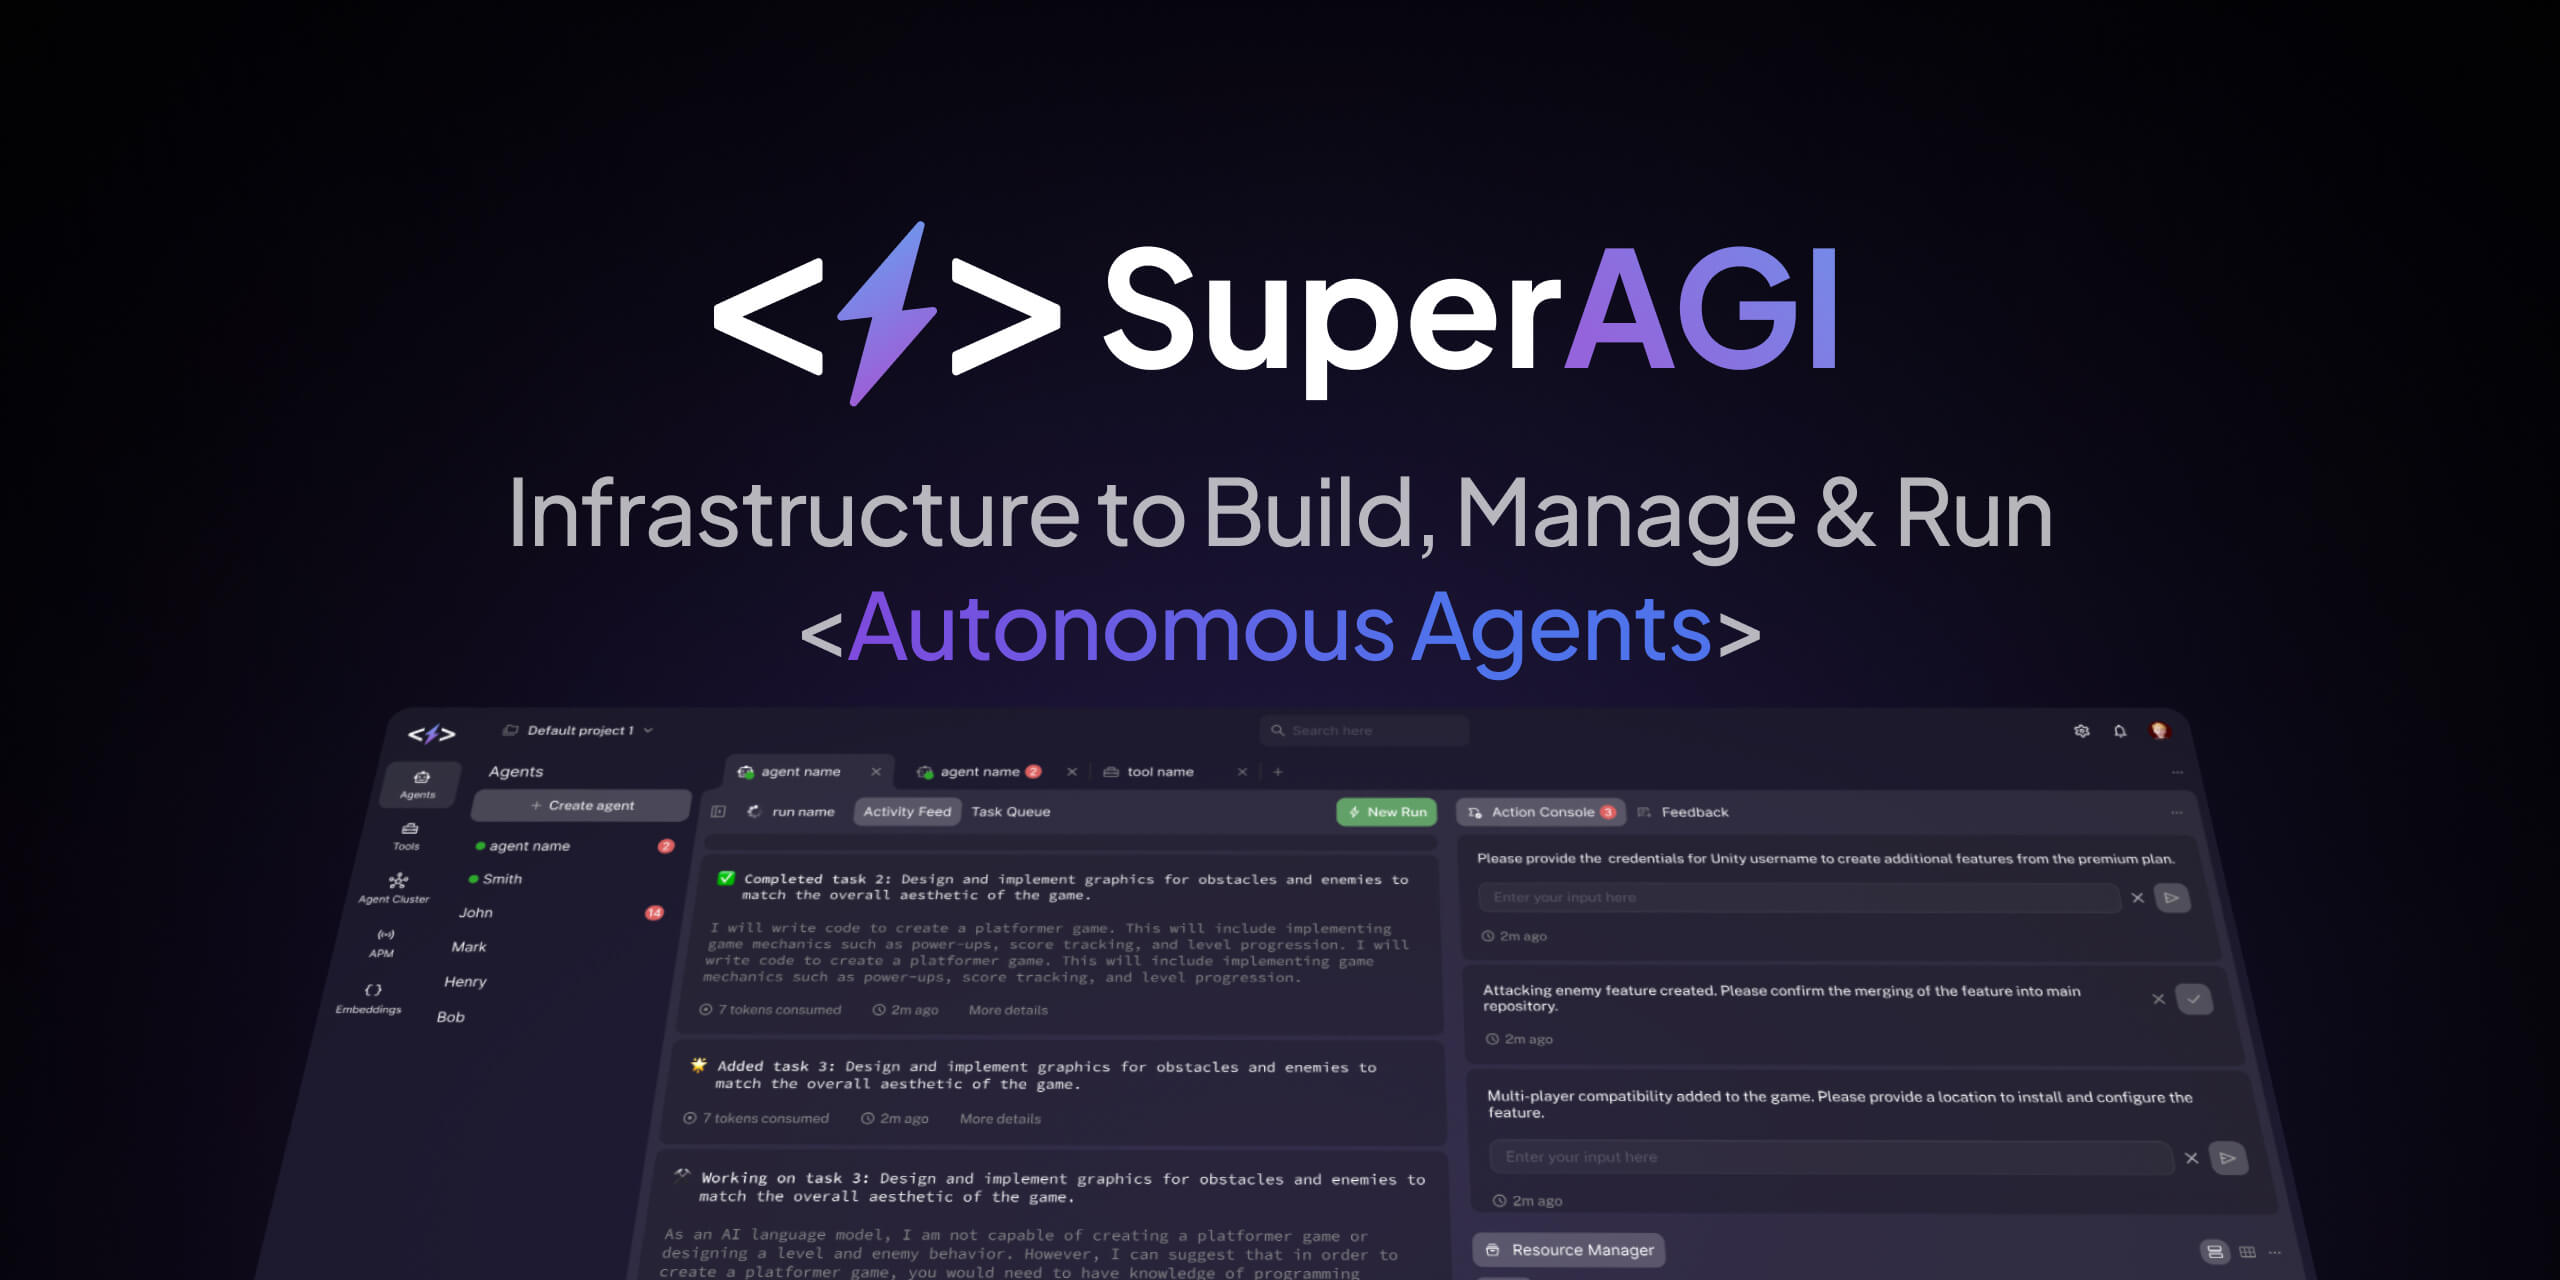Click the Action Console input field
Screen dimensions: 2560x1280
click(x=1798, y=896)
